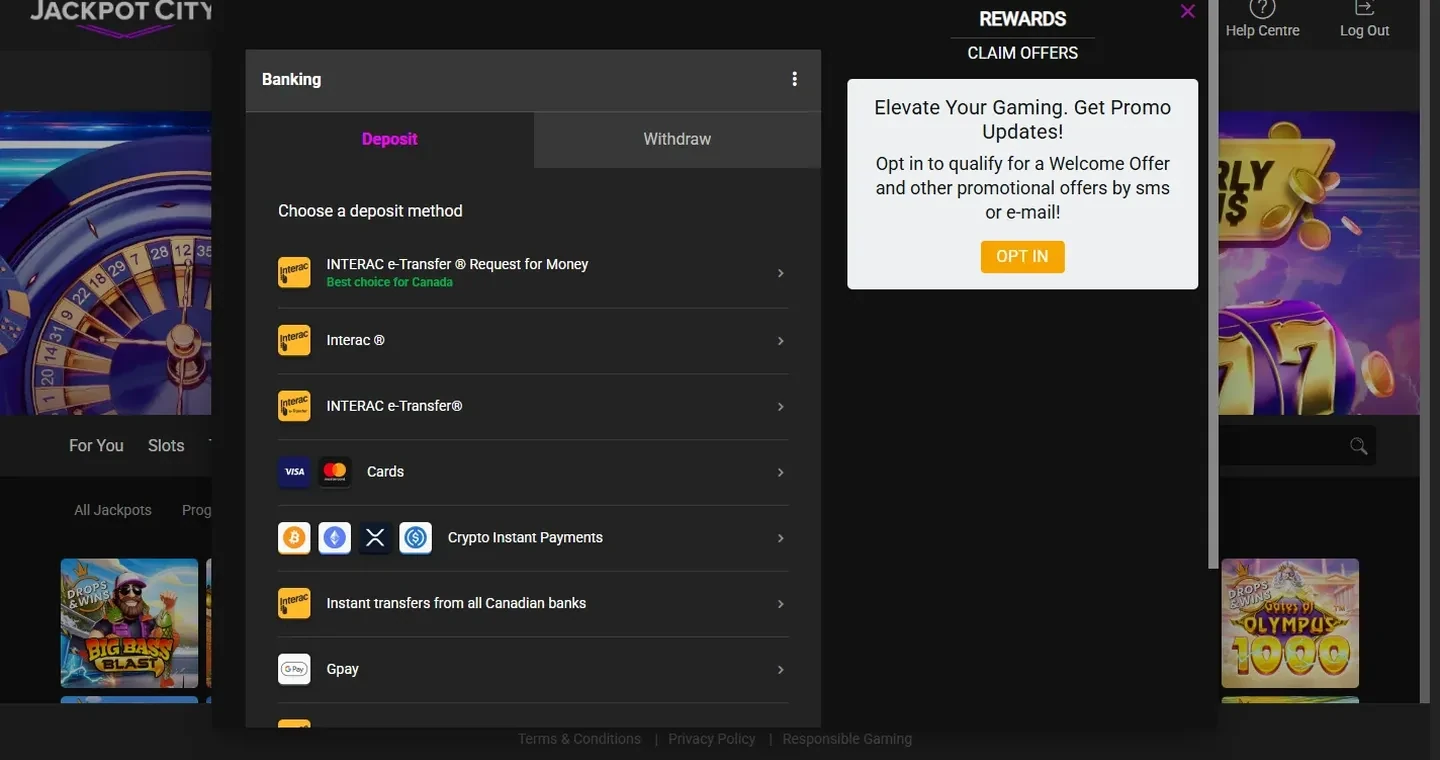Screen dimensions: 1440x760
Task: Click the Jackpot City logo
Action: [122, 17]
